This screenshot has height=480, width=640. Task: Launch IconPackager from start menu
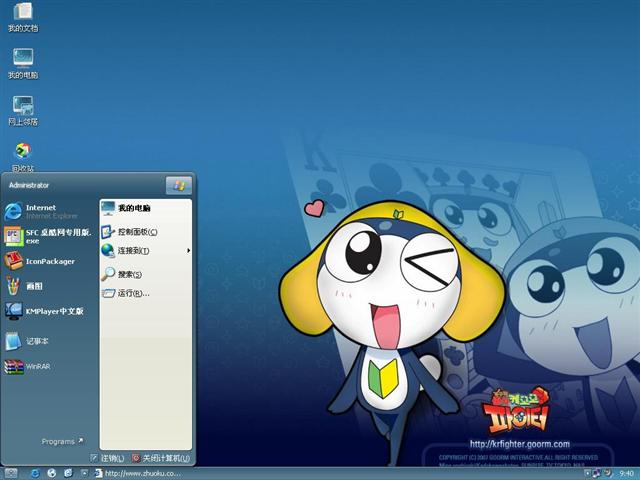(x=42, y=261)
